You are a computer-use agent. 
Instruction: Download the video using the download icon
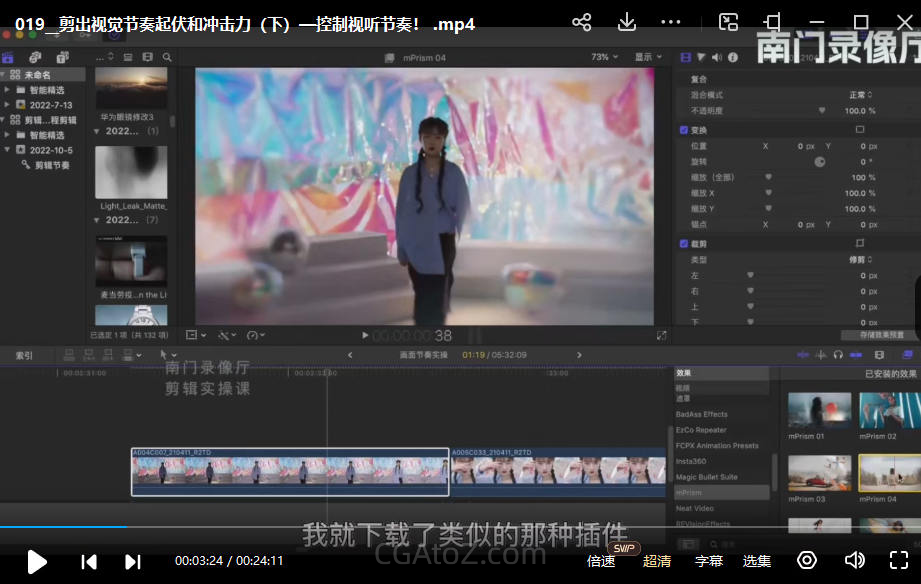[627, 22]
